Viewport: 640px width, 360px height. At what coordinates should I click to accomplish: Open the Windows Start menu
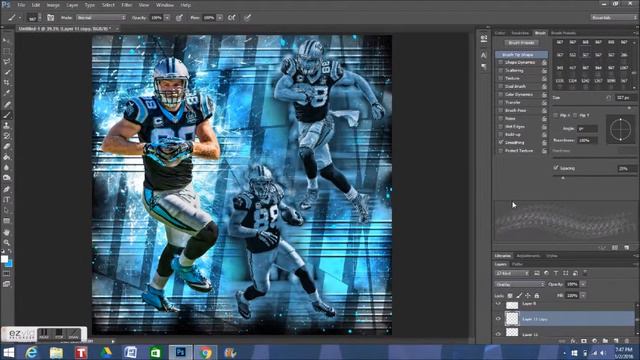9,352
